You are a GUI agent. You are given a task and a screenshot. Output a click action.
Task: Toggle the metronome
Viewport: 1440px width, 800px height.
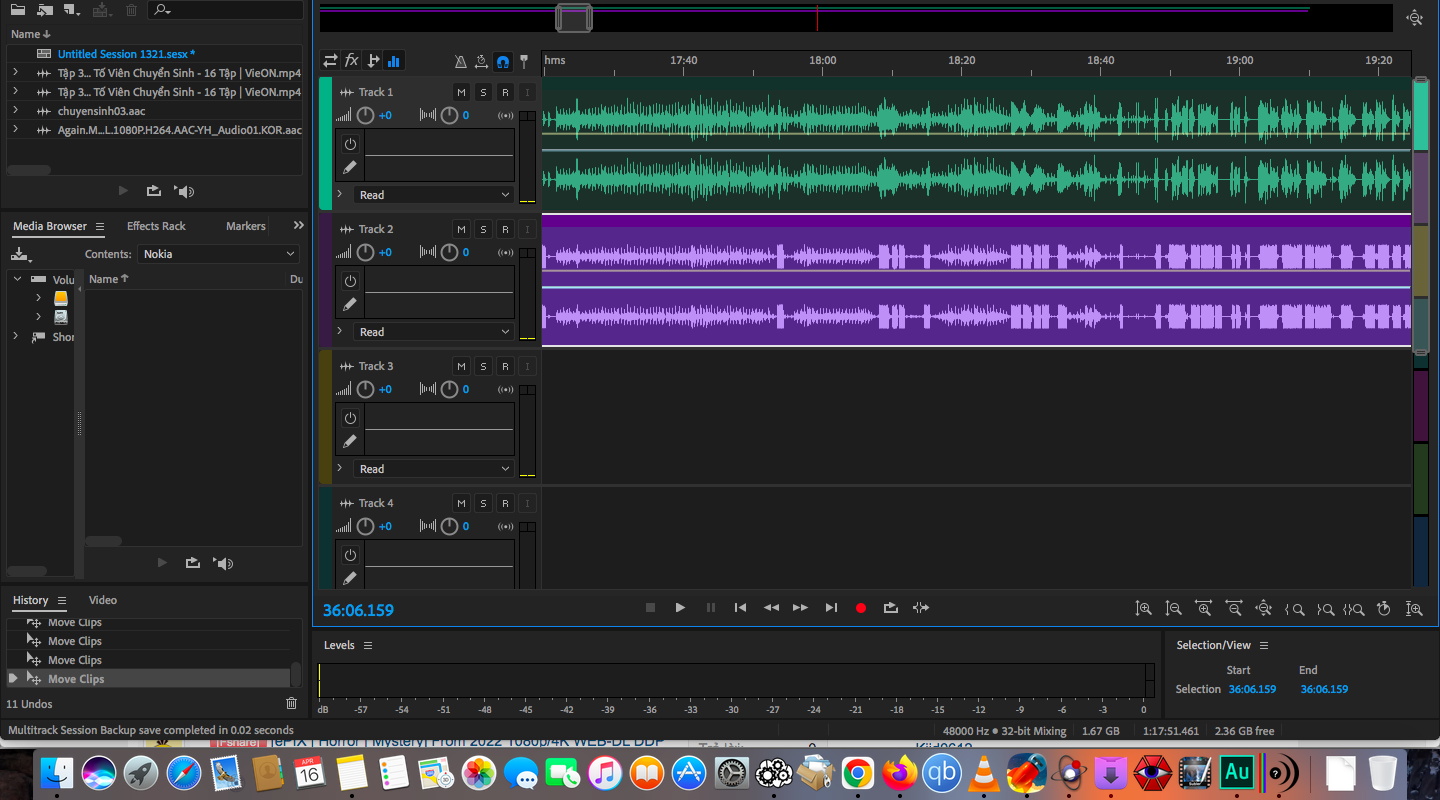pos(460,61)
